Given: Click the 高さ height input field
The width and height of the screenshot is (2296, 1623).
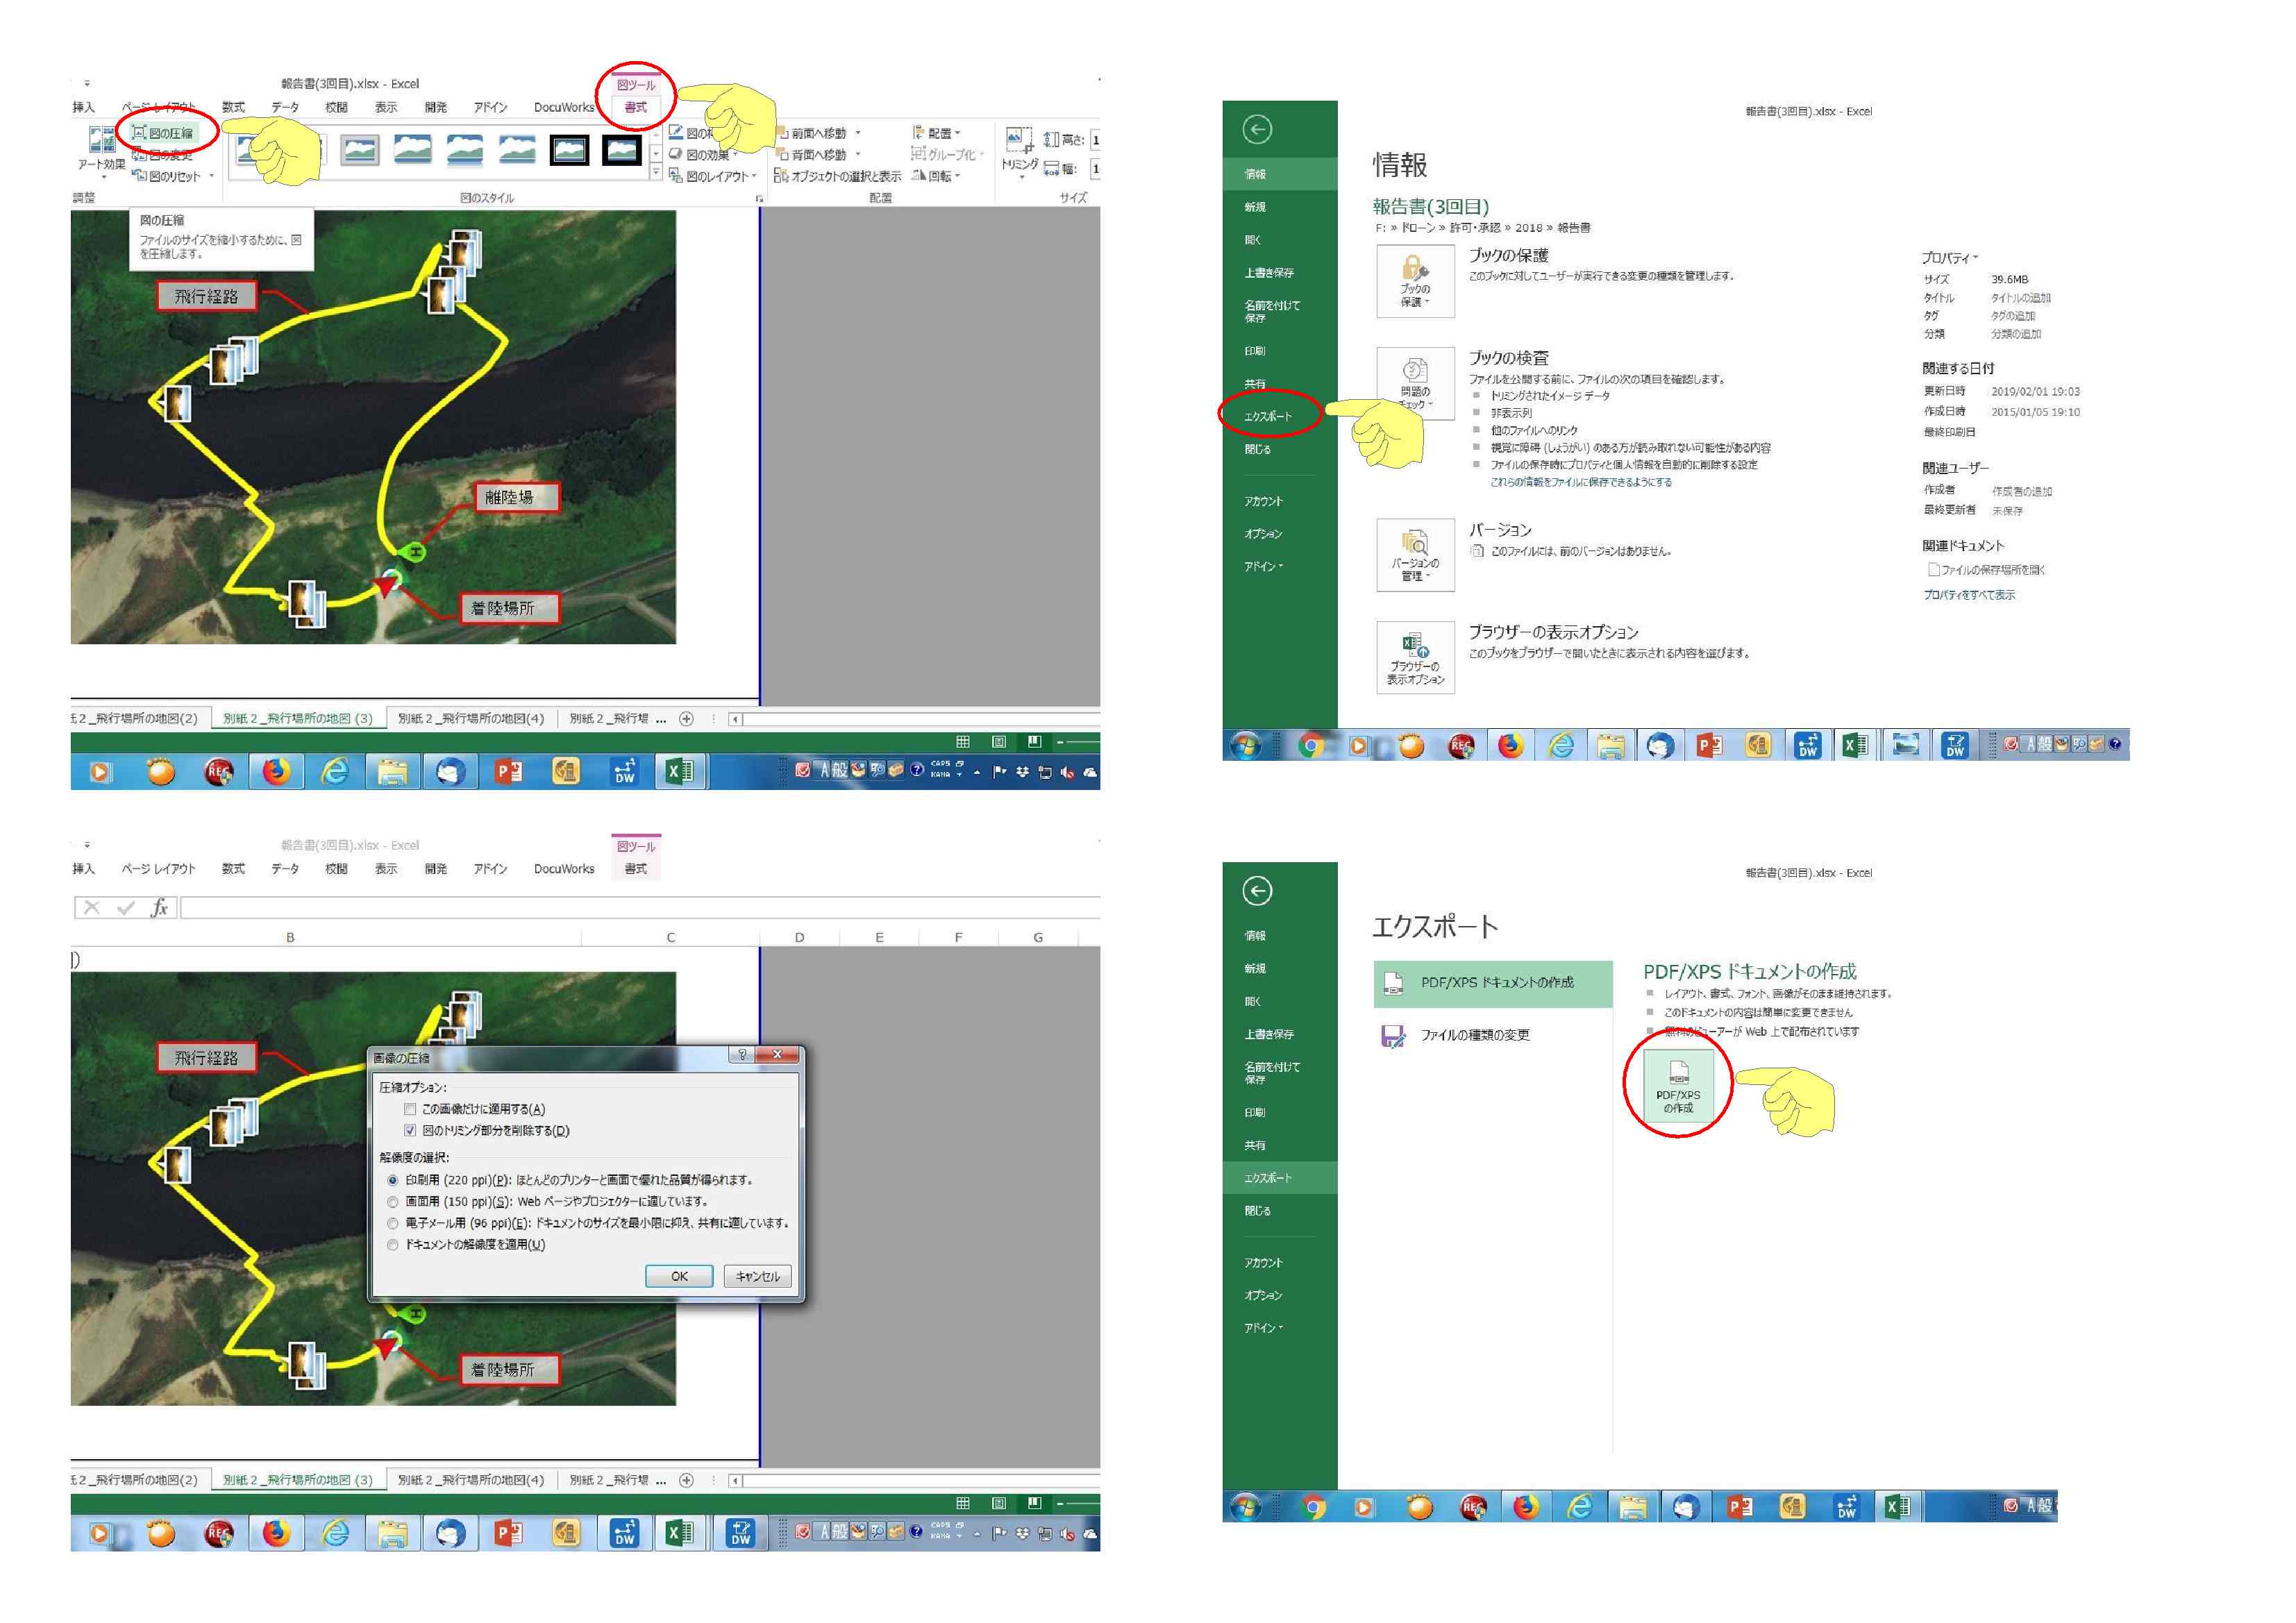Looking at the screenshot, I should 1095,140.
